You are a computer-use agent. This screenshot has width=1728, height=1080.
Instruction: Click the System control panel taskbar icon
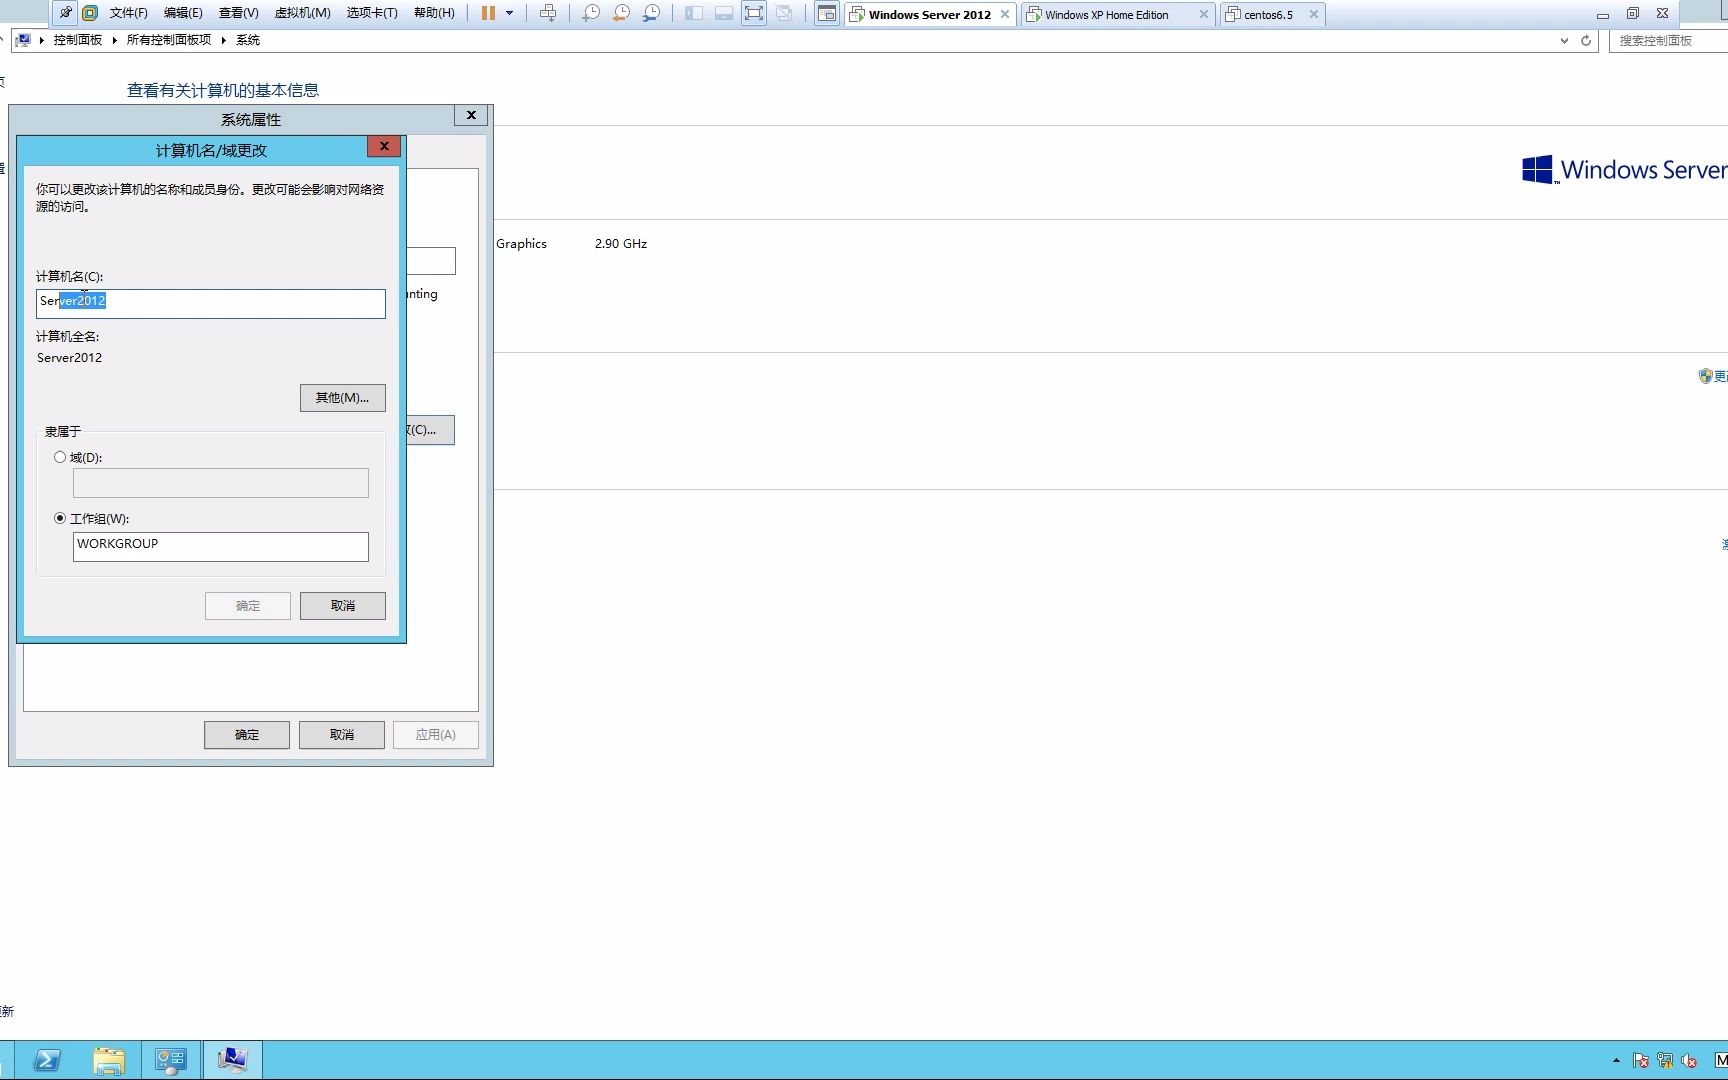coord(233,1060)
